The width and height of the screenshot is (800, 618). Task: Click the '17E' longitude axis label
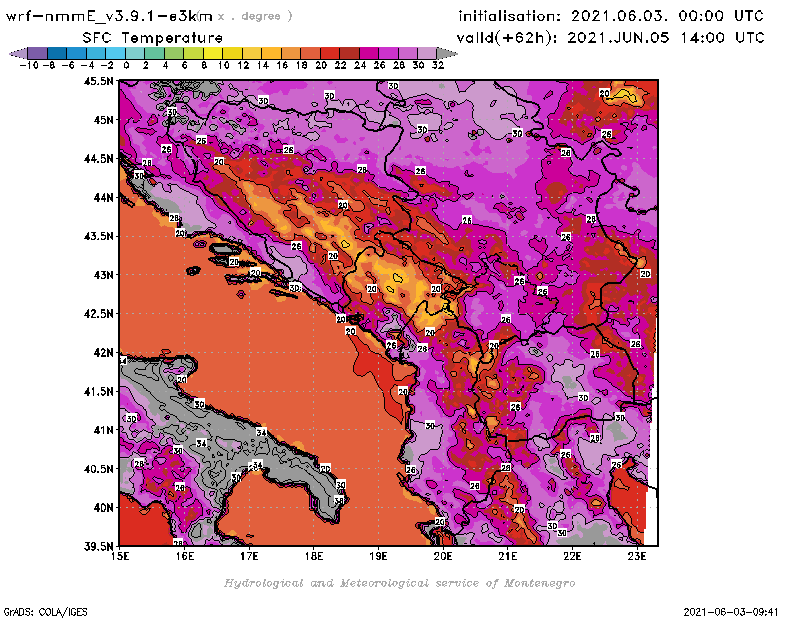(249, 556)
